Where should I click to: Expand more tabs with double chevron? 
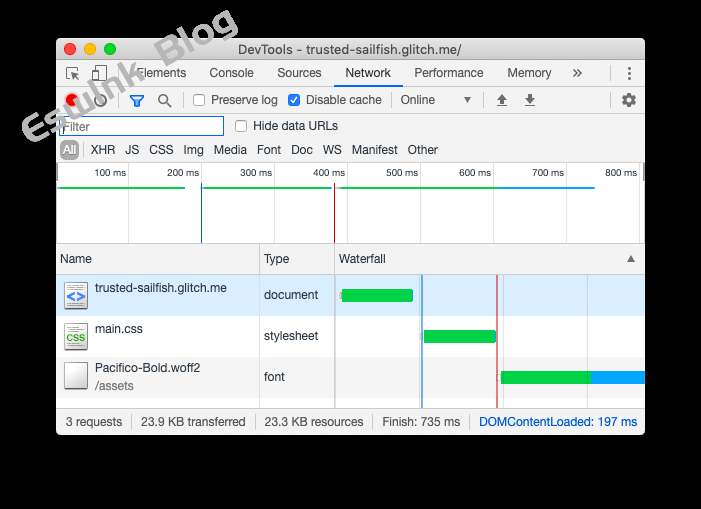coord(577,73)
